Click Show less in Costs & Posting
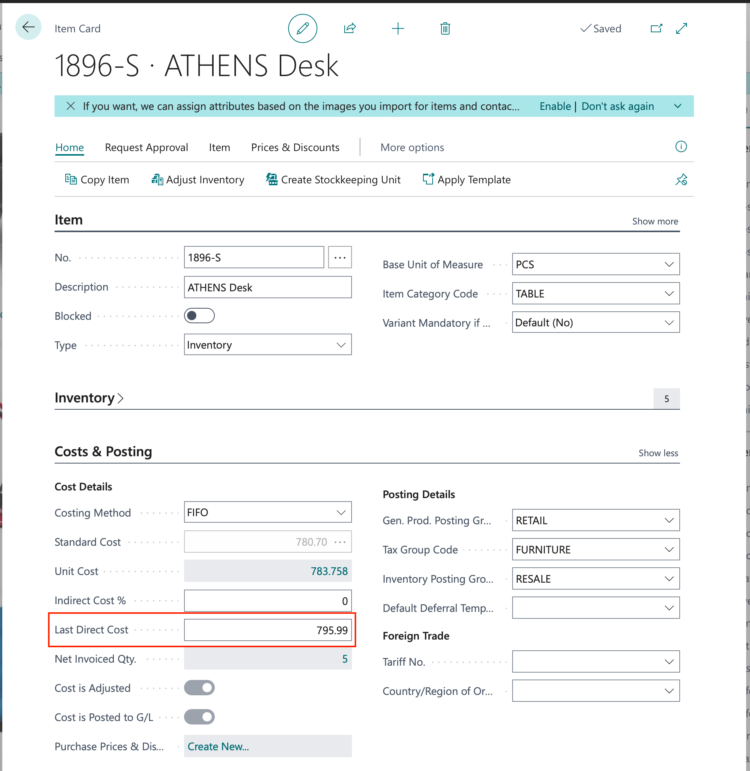This screenshot has height=771, width=750. tap(658, 453)
